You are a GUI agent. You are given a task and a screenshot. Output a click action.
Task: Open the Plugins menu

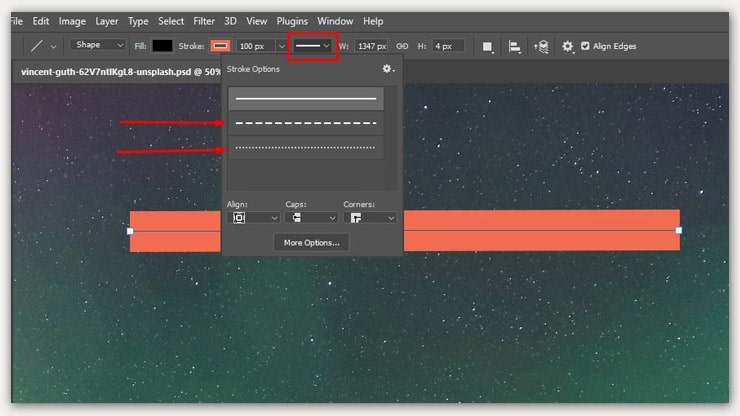(292, 21)
